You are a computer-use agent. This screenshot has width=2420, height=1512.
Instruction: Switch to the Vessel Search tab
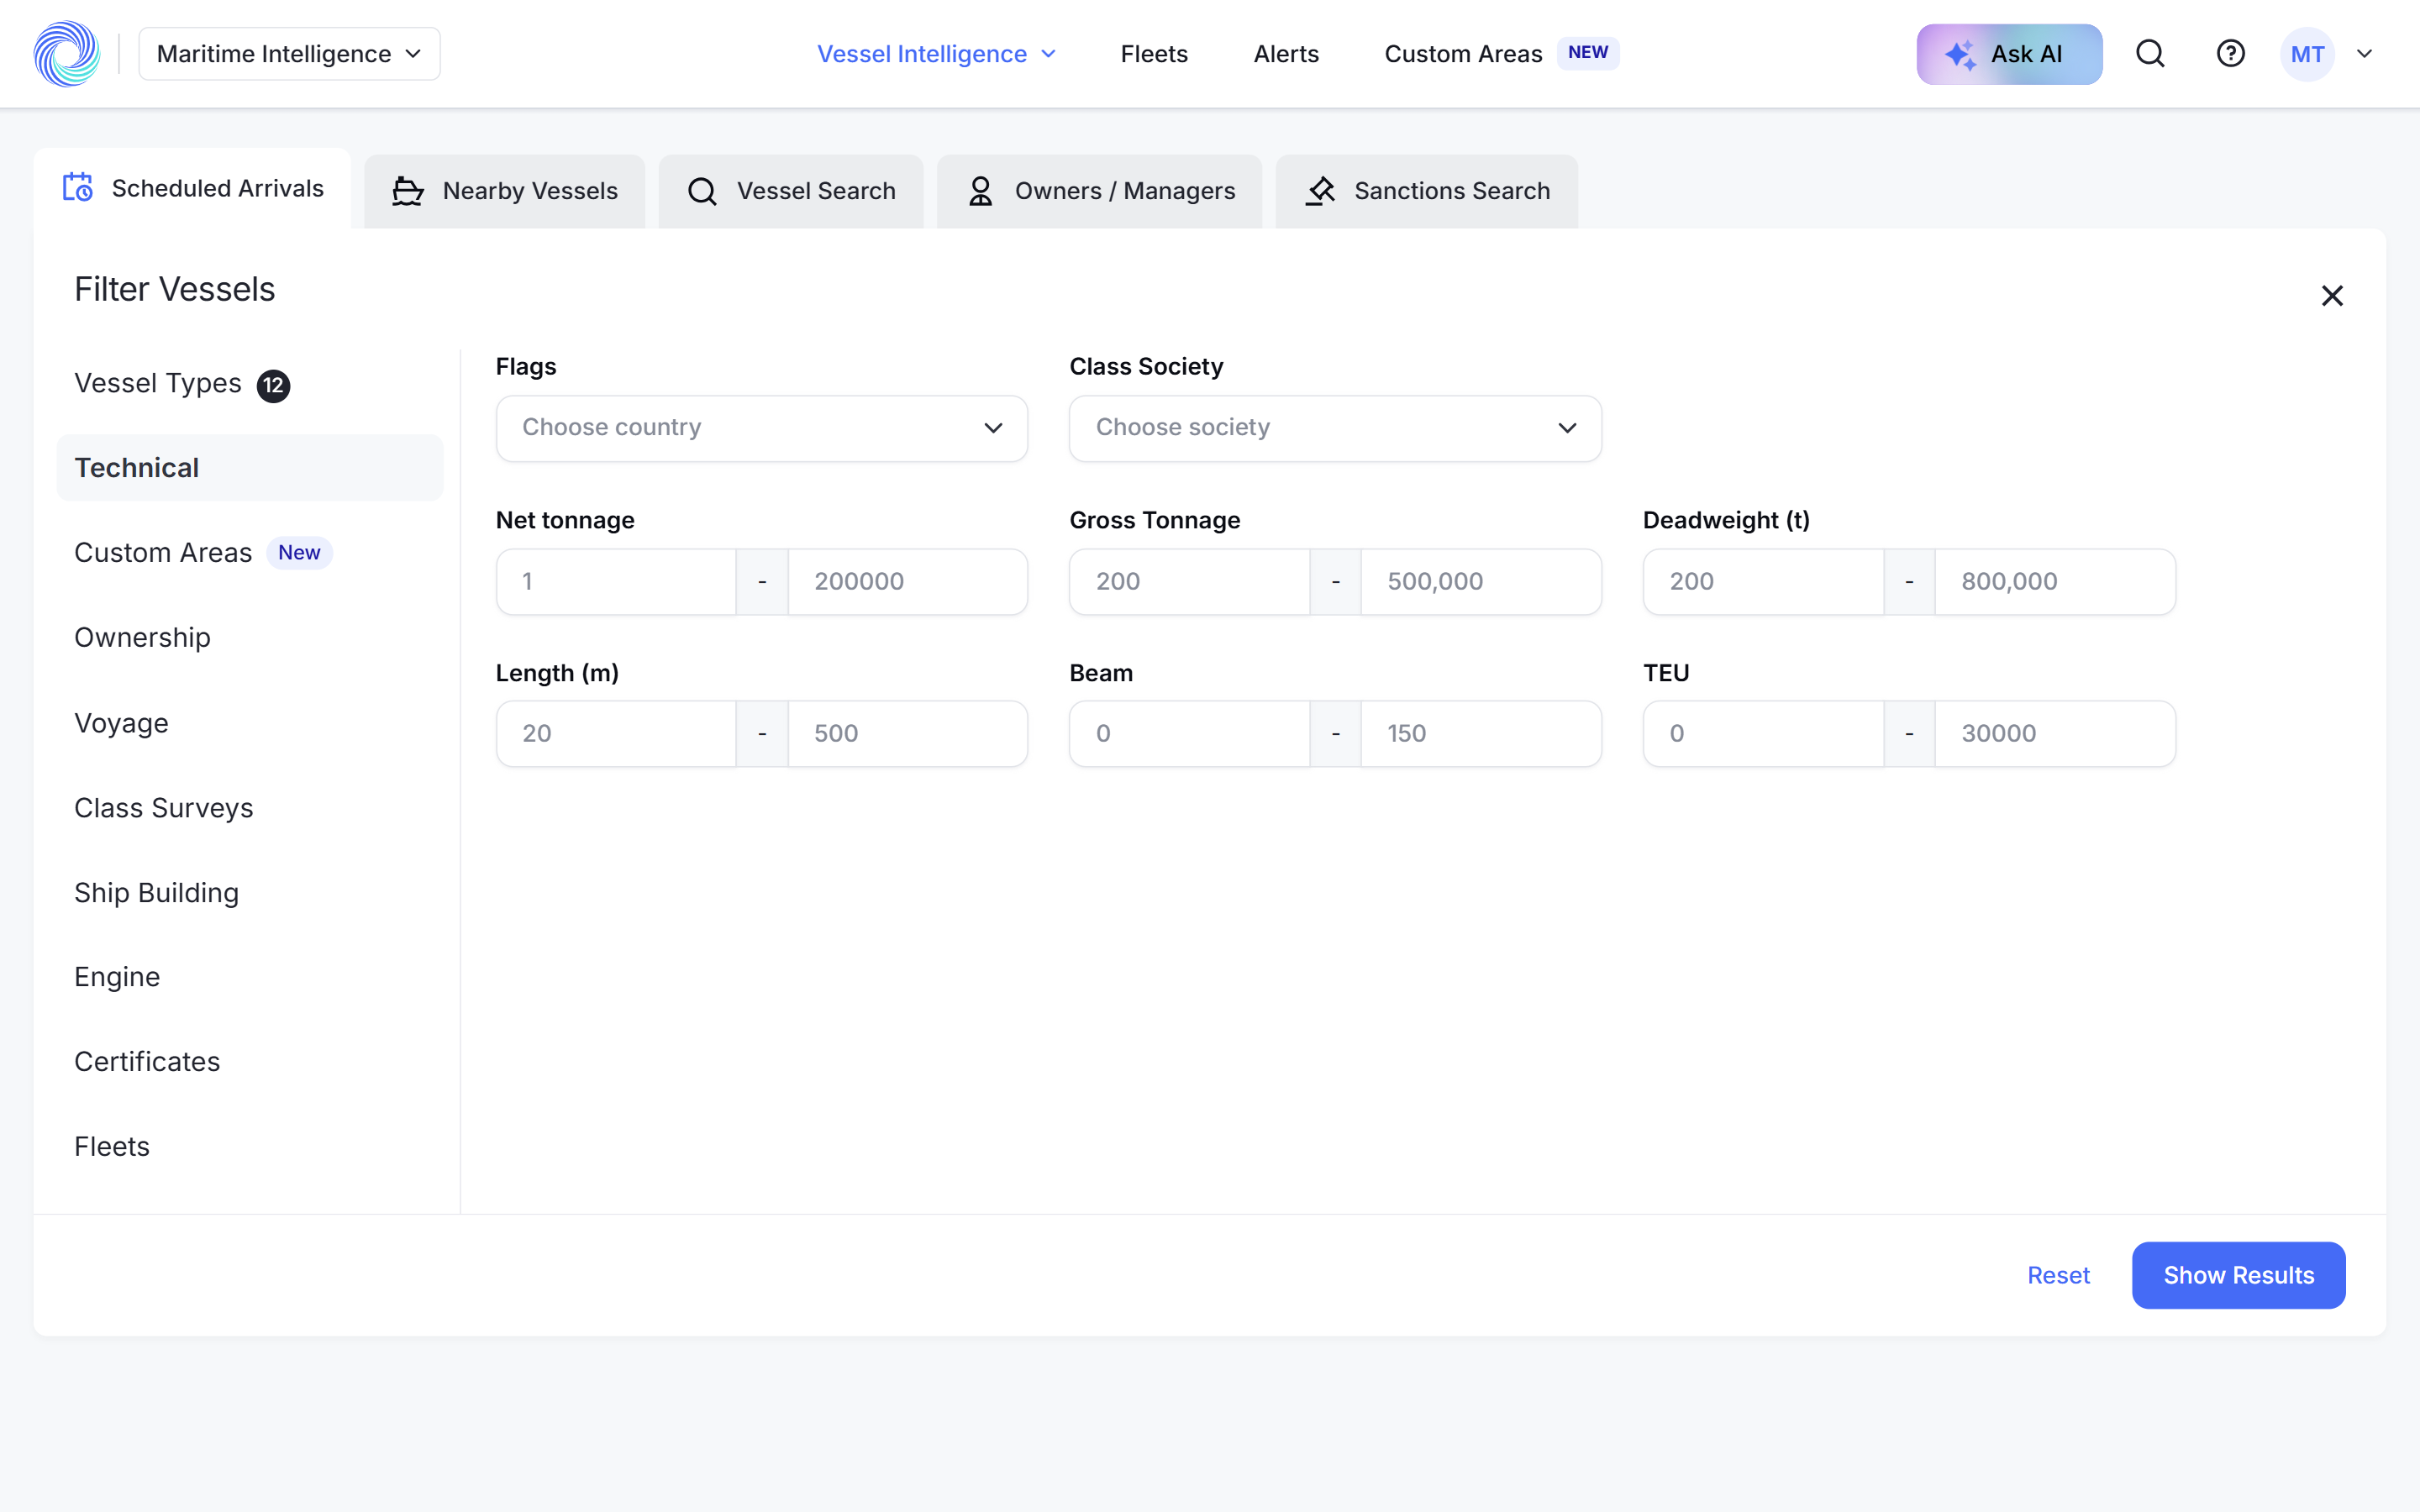click(791, 191)
